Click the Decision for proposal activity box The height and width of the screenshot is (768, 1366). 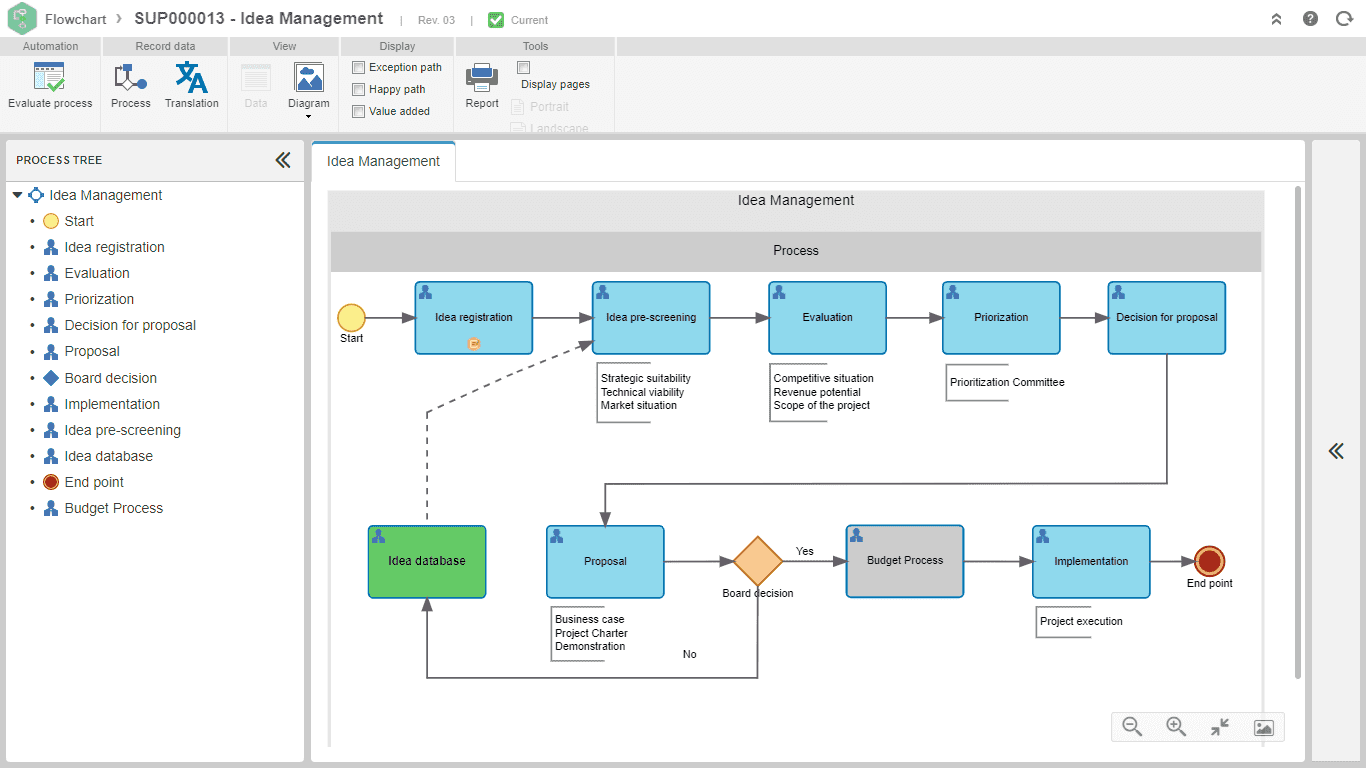(1166, 318)
